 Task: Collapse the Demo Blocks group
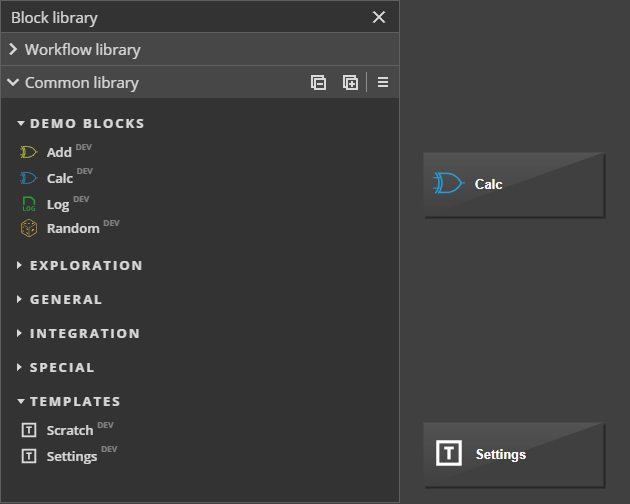(x=21, y=124)
